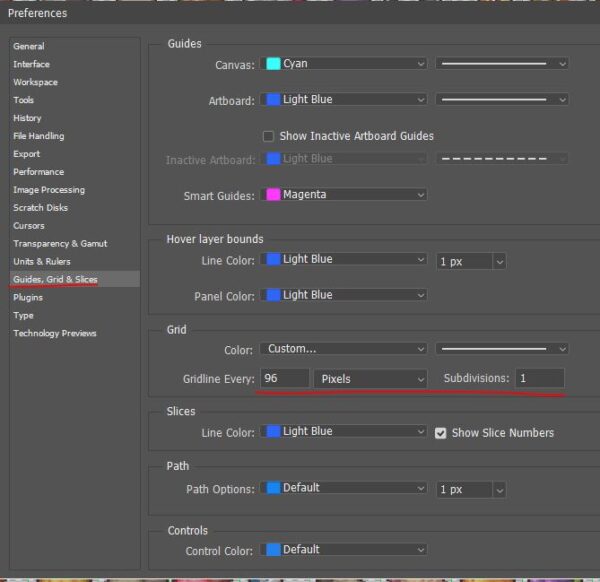Select History in the sidebar
Image resolution: width=600 pixels, height=582 pixels.
click(x=27, y=118)
